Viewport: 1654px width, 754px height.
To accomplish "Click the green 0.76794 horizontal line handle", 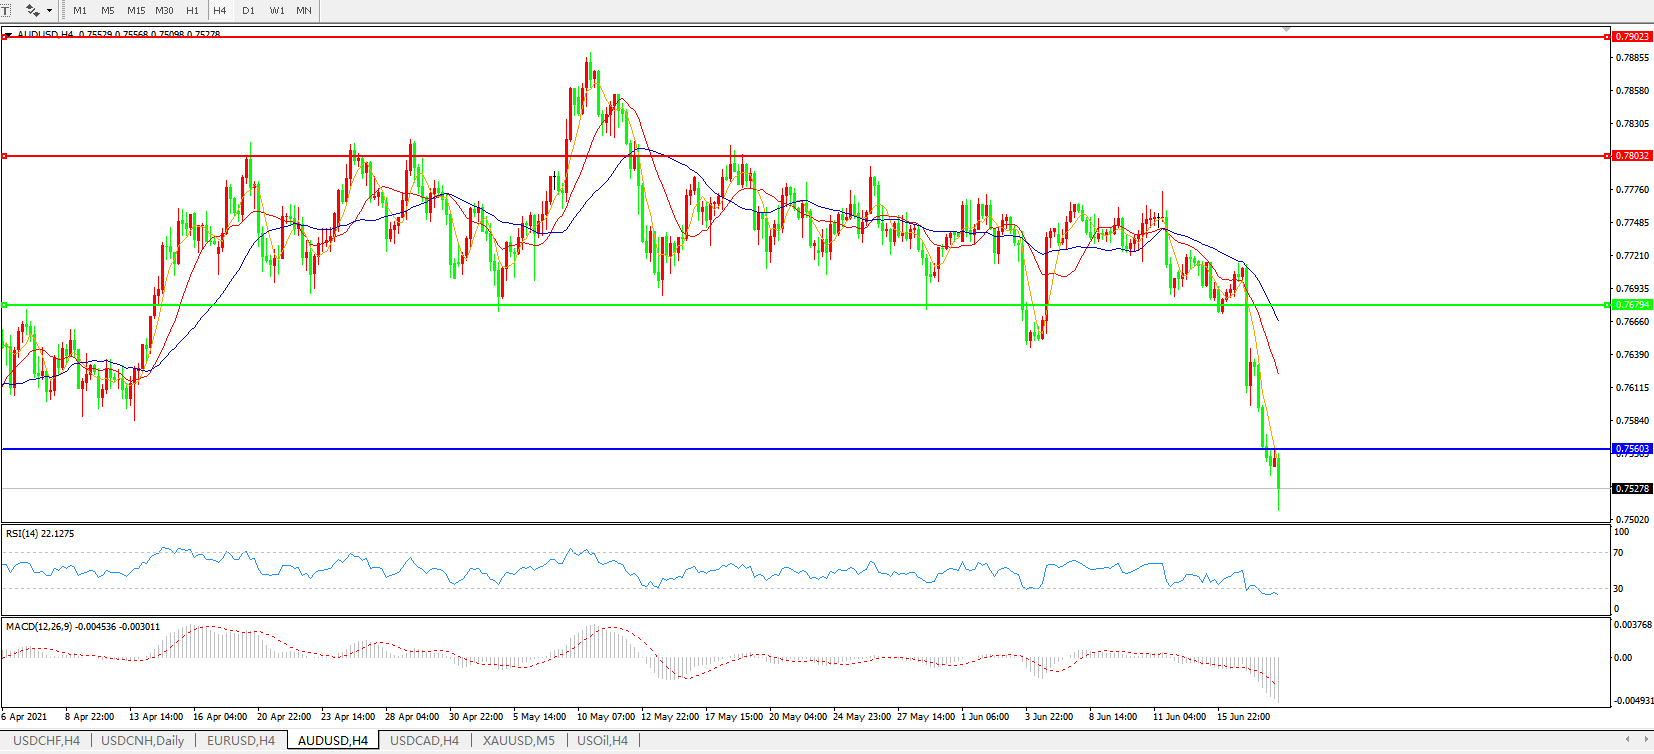I will 5,305.
